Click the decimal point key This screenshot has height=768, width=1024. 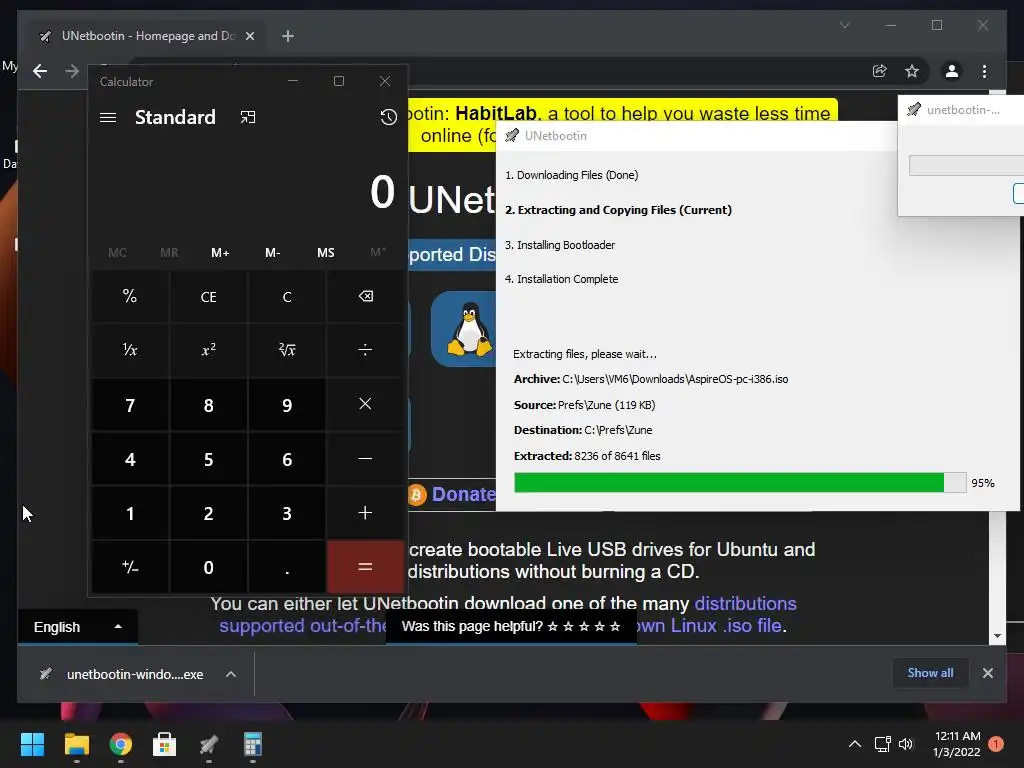tap(287, 567)
